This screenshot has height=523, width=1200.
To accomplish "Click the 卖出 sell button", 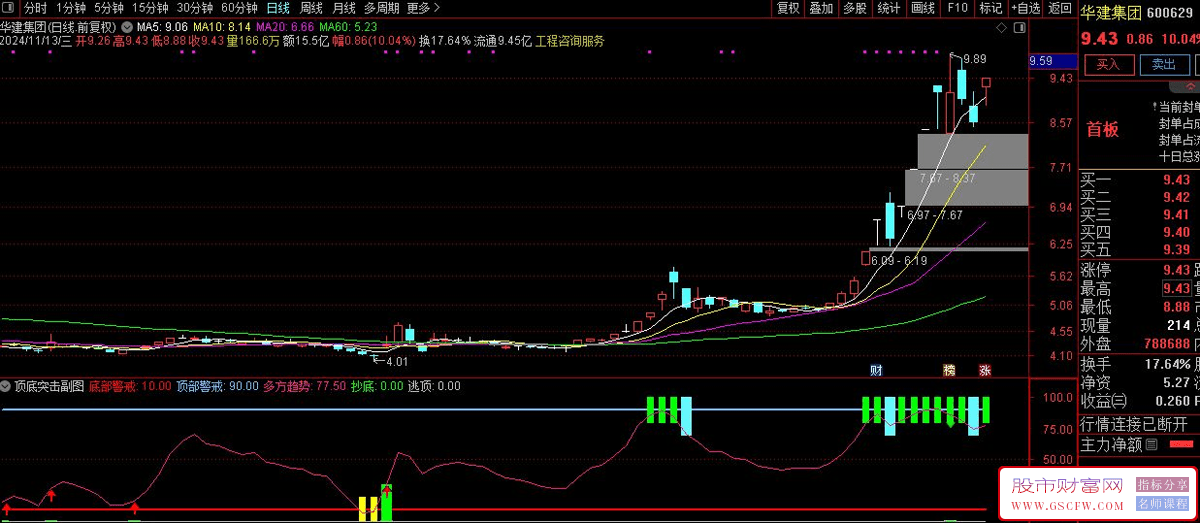I will [1164, 64].
